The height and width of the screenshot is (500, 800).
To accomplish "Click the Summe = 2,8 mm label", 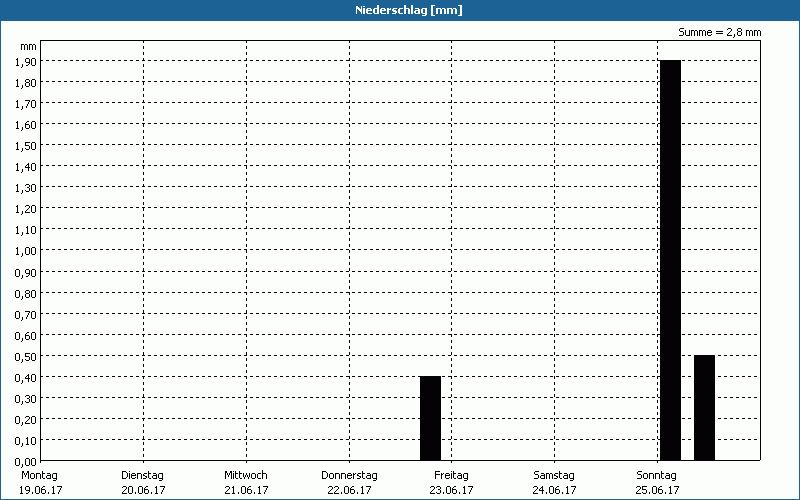I will point(719,32).
